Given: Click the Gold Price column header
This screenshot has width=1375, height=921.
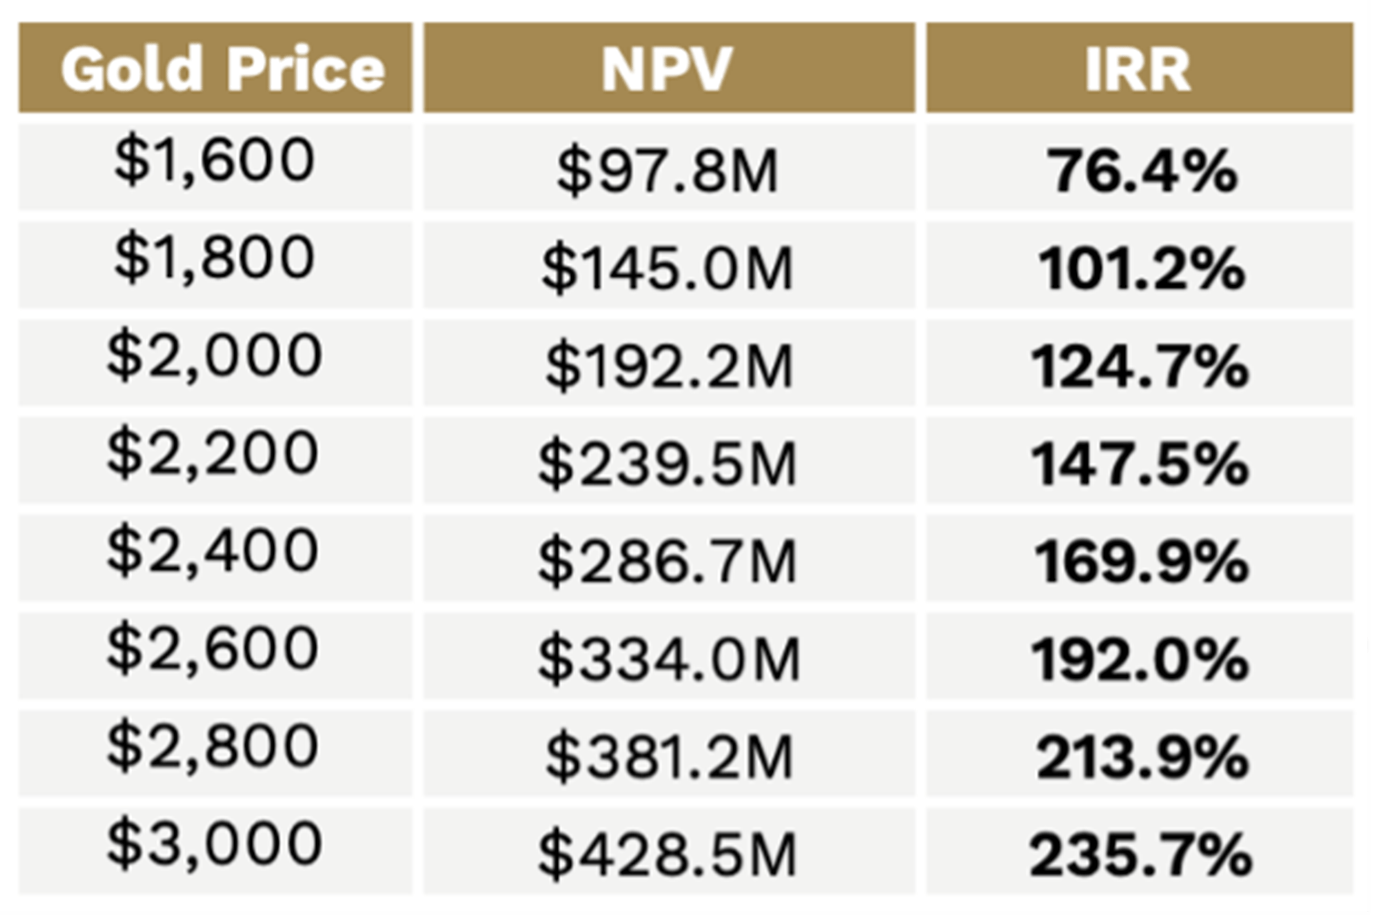Looking at the screenshot, I should coord(215,68).
